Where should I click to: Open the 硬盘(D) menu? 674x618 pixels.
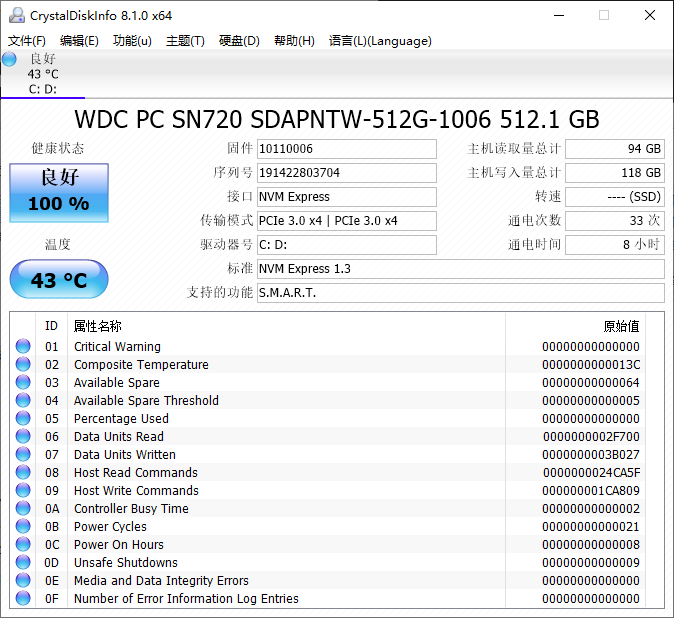pos(239,41)
